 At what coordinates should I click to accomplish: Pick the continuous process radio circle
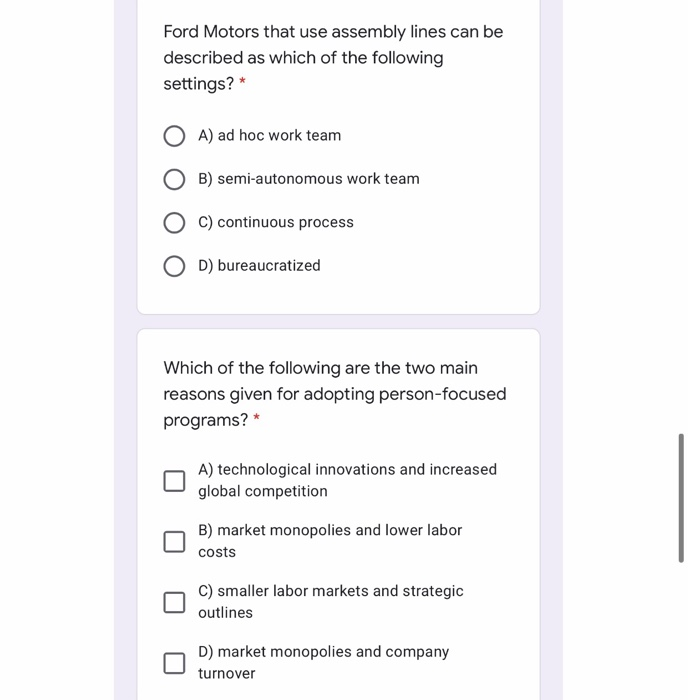click(x=174, y=223)
